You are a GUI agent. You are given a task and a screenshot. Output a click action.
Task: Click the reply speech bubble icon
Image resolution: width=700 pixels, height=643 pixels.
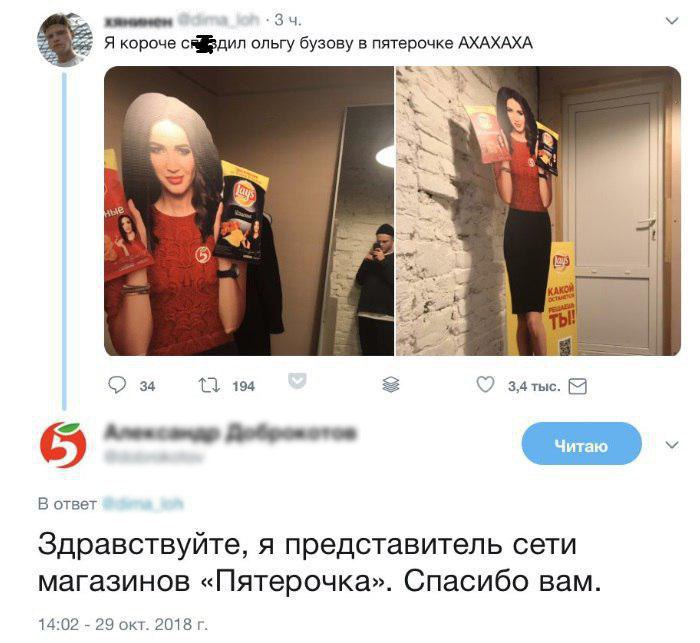click(x=117, y=385)
